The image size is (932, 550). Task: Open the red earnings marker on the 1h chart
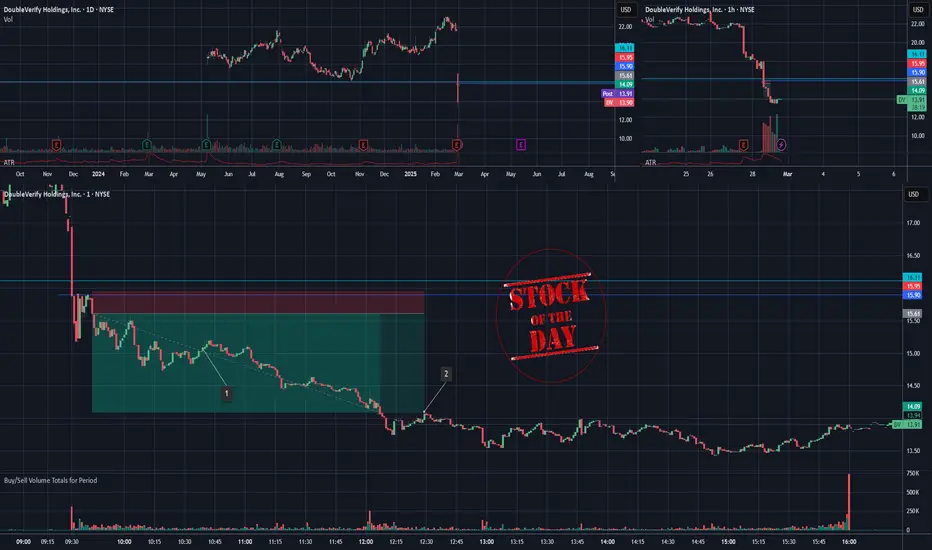pyautogui.click(x=743, y=144)
